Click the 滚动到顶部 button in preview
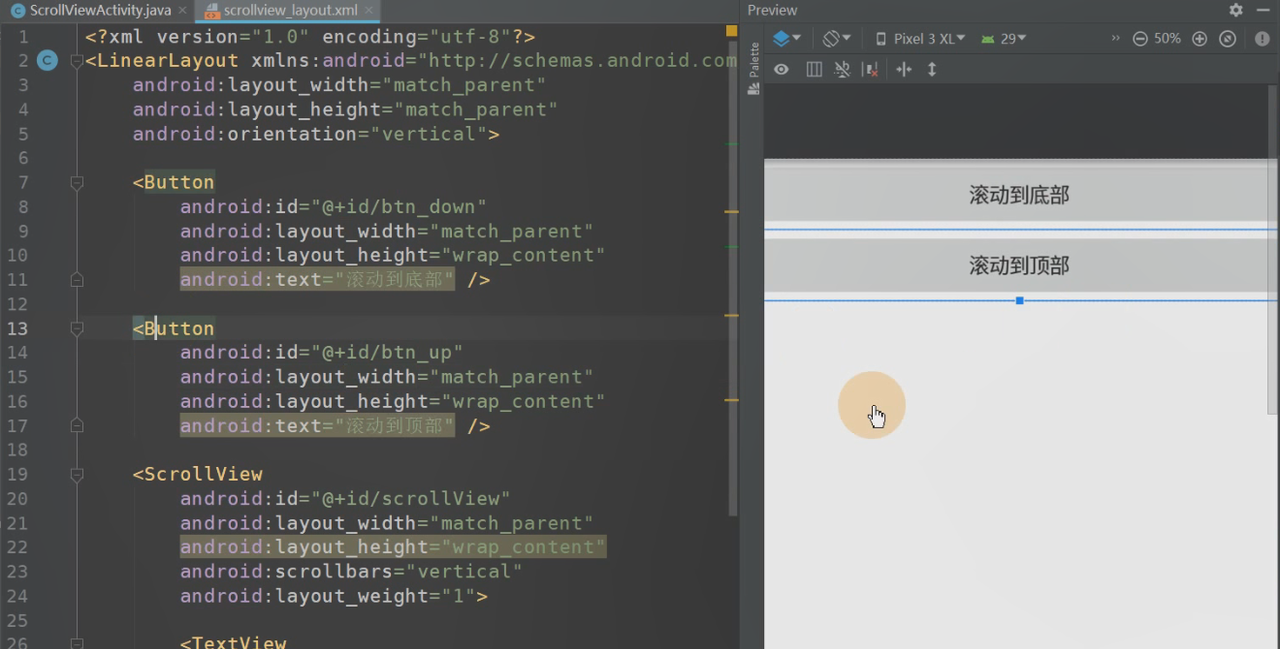The width and height of the screenshot is (1280, 649). click(1020, 266)
